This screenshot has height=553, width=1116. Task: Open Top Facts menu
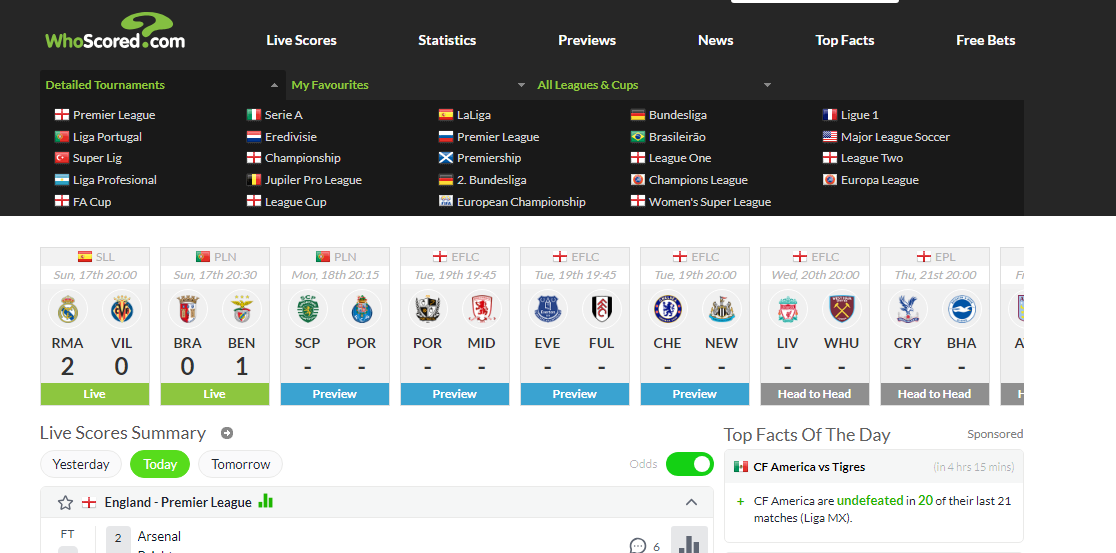[x=845, y=41]
